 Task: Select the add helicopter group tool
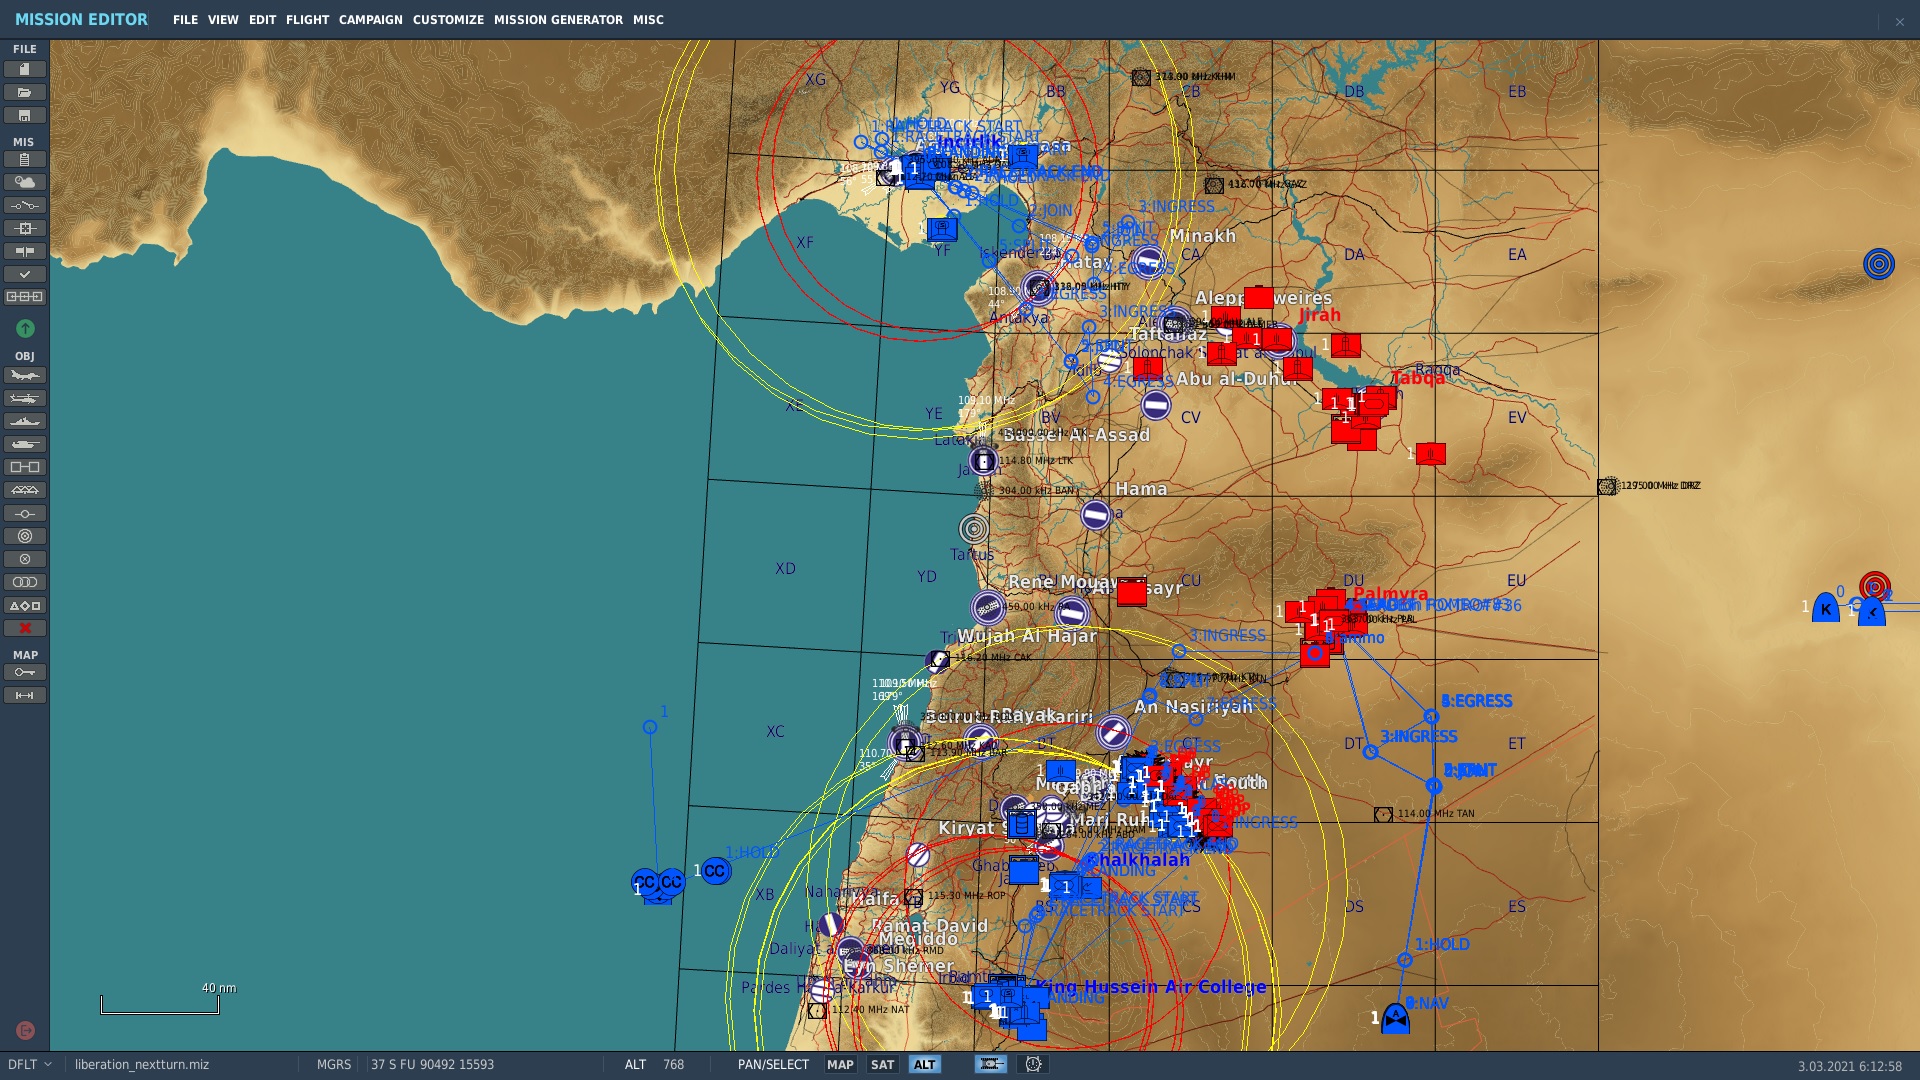coord(25,398)
